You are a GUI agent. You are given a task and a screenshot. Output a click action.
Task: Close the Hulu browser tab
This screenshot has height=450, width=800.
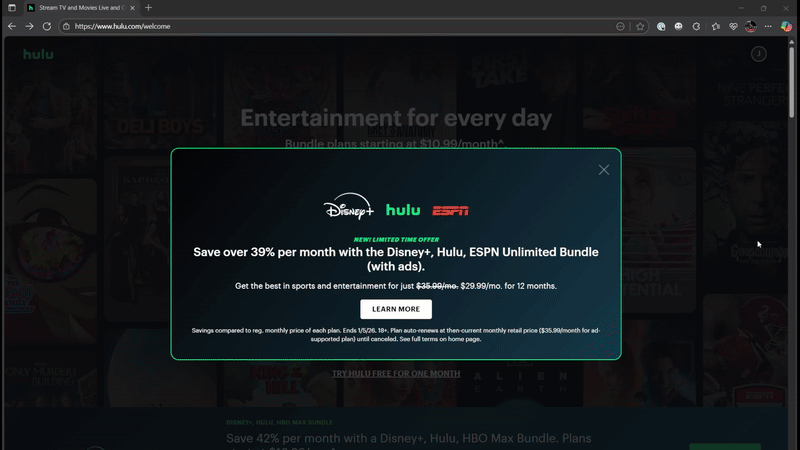[132, 8]
